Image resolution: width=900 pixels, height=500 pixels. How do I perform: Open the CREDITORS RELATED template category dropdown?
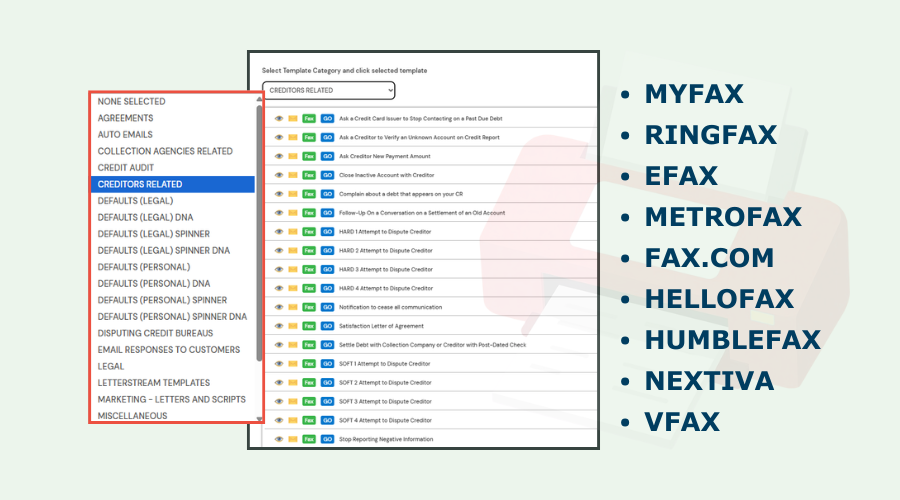[x=329, y=90]
